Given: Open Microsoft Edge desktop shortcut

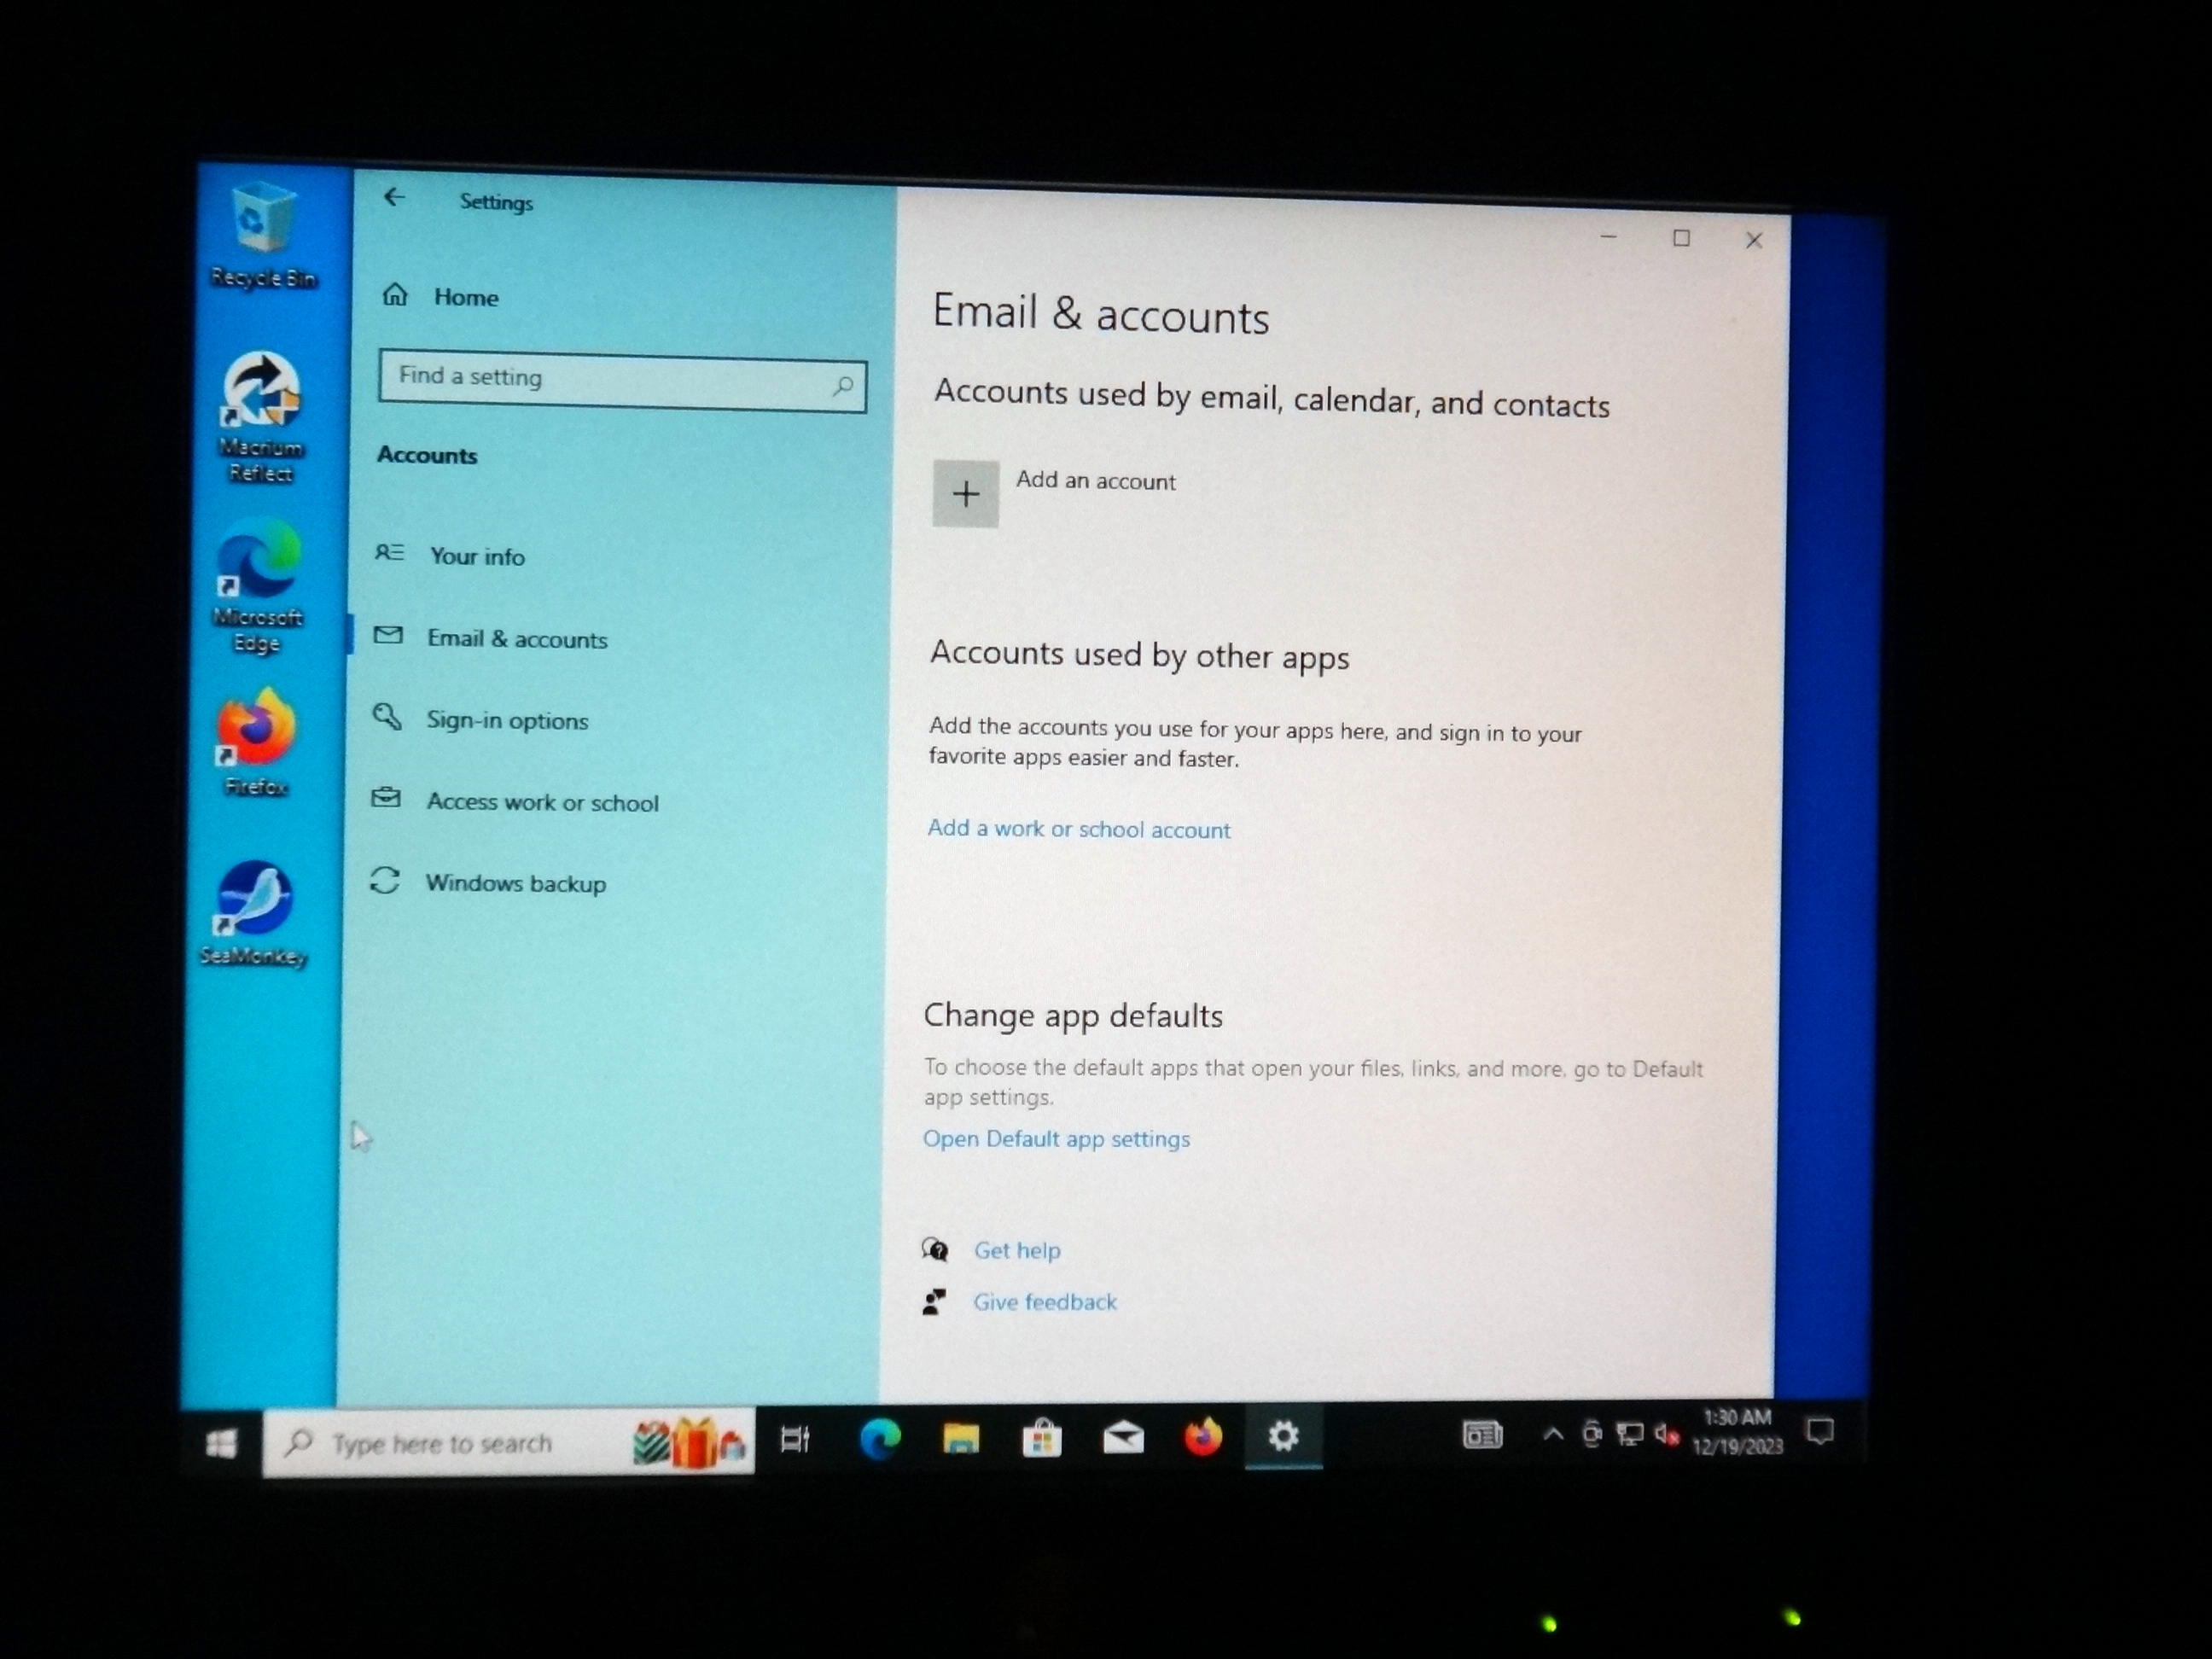Looking at the screenshot, I should pyautogui.click(x=257, y=587).
